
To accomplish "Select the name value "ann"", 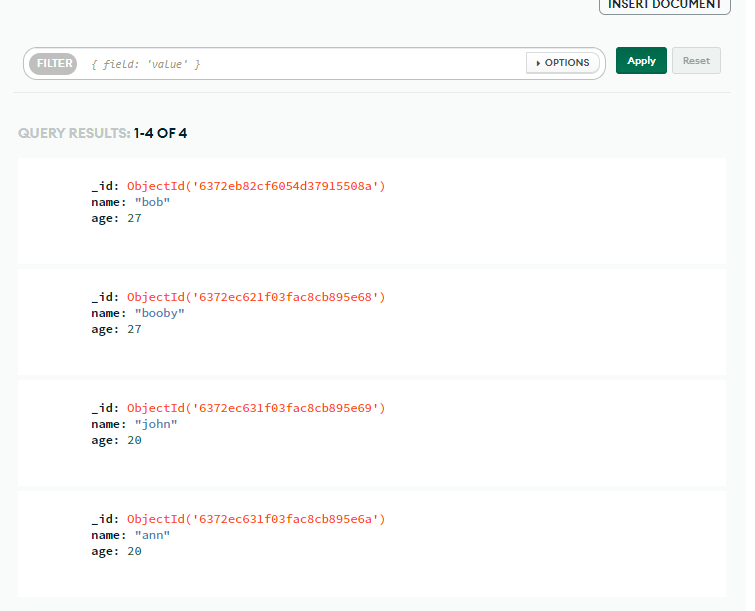I will (x=152, y=535).
